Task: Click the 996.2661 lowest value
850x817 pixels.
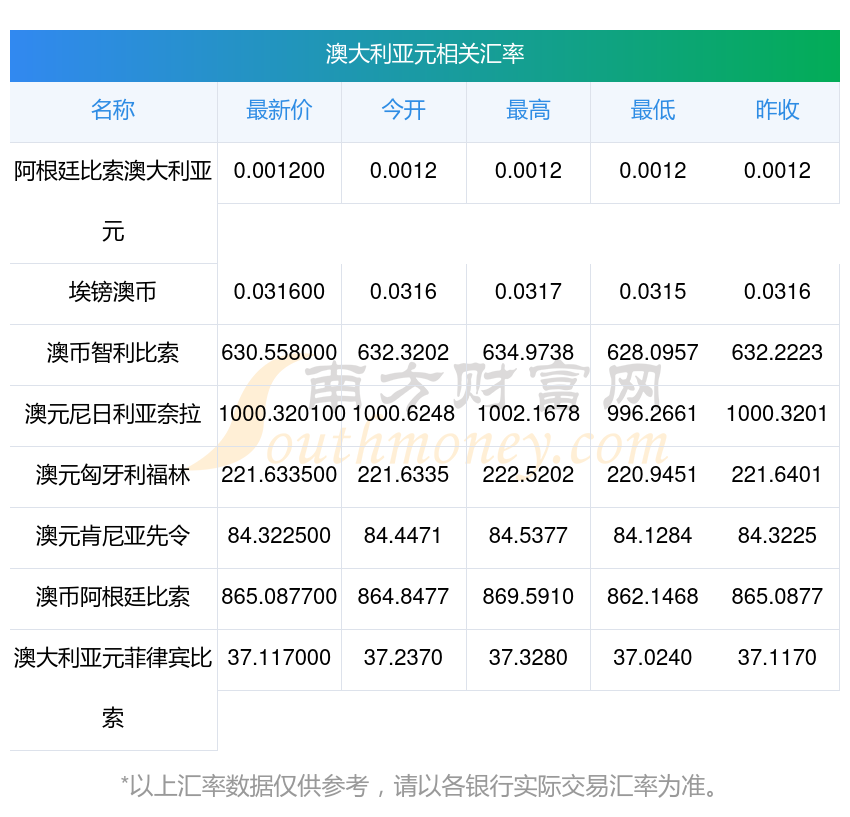Action: (x=652, y=414)
